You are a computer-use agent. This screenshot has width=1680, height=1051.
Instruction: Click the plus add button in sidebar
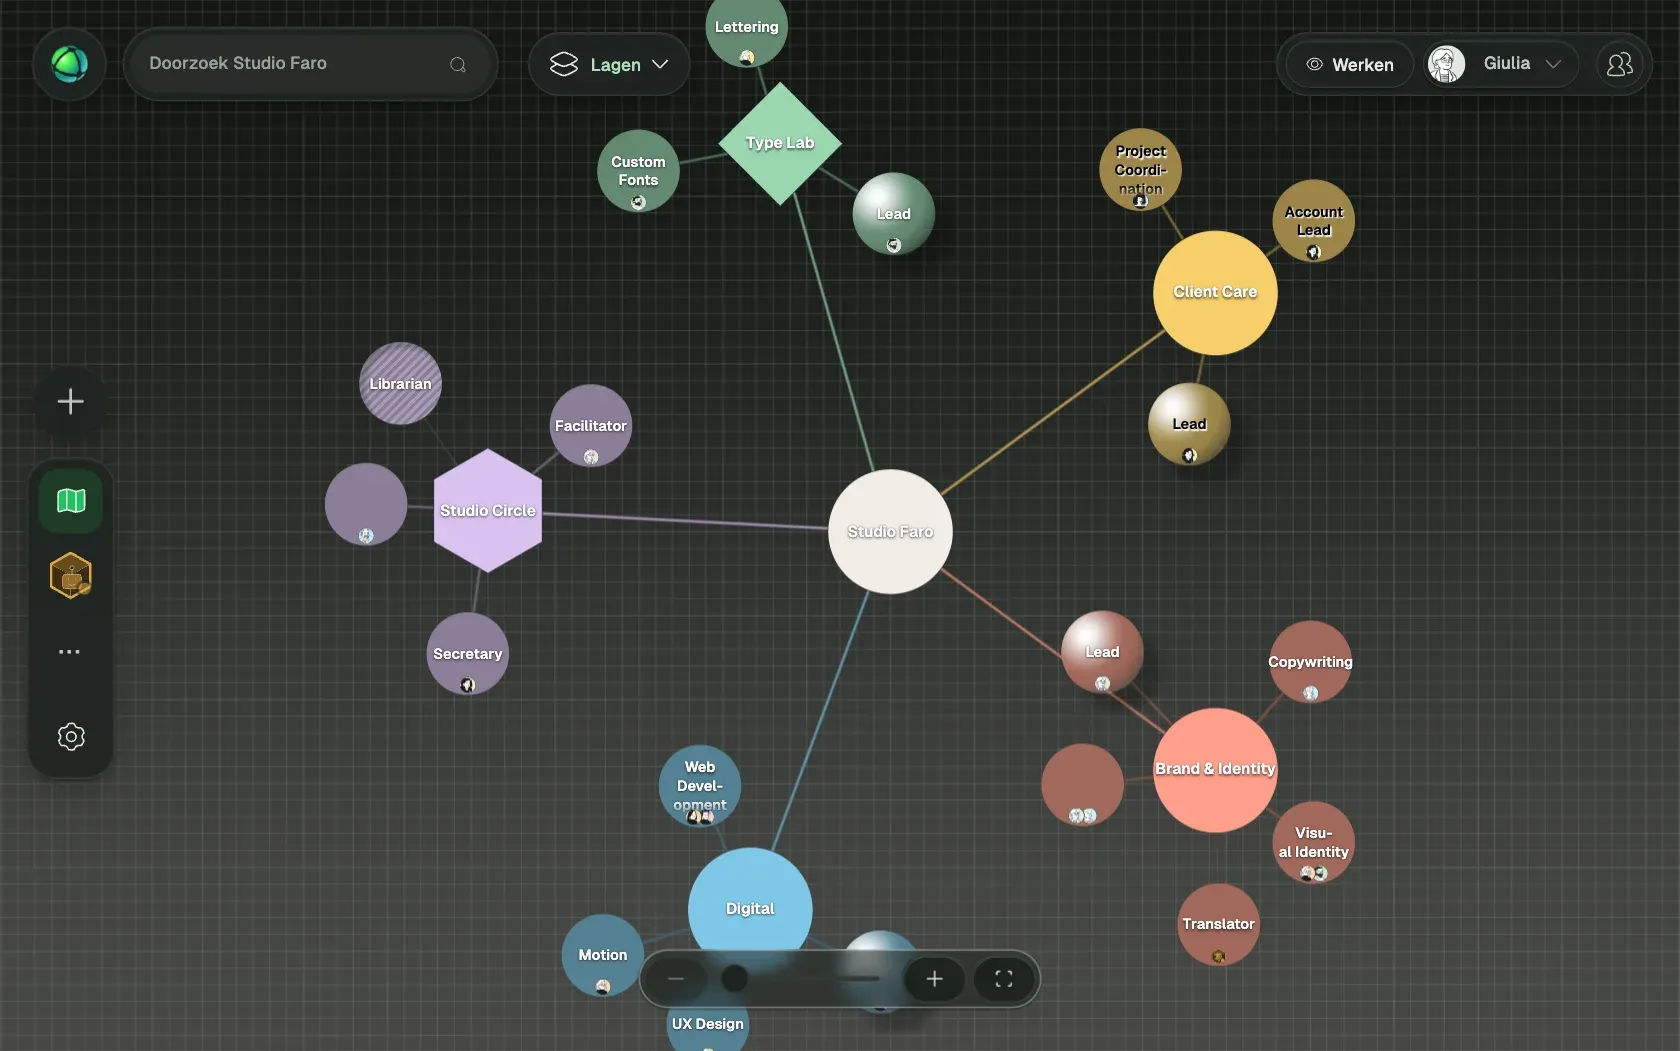(x=70, y=402)
